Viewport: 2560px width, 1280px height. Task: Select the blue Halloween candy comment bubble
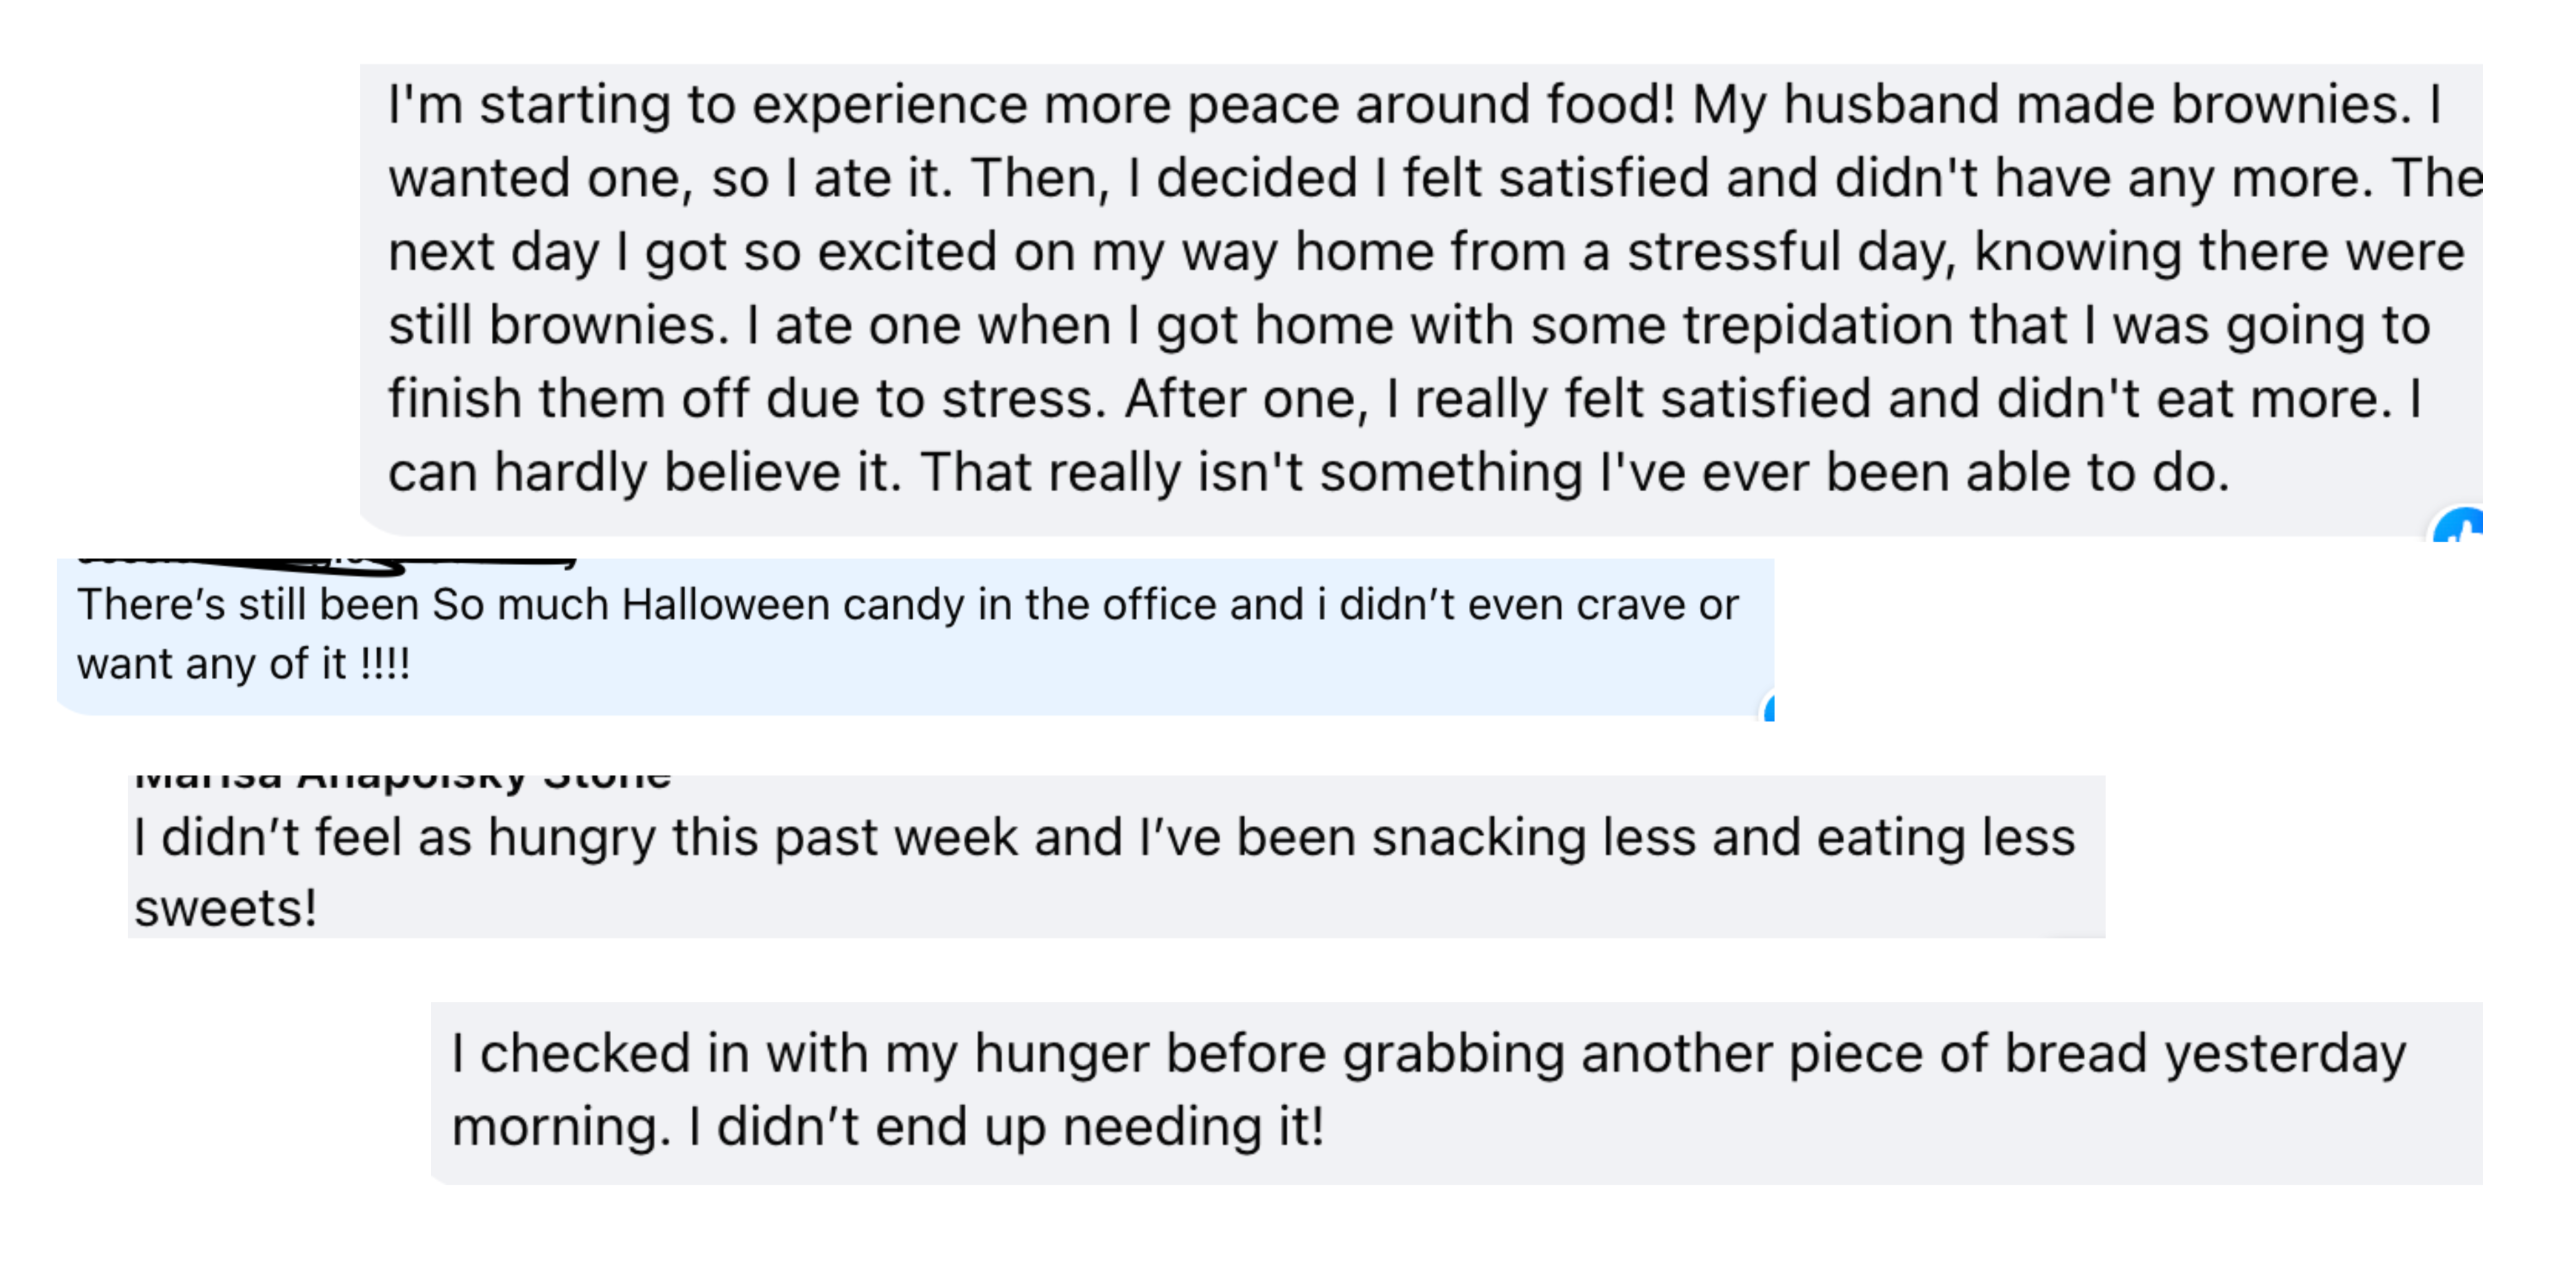pyautogui.click(x=915, y=637)
